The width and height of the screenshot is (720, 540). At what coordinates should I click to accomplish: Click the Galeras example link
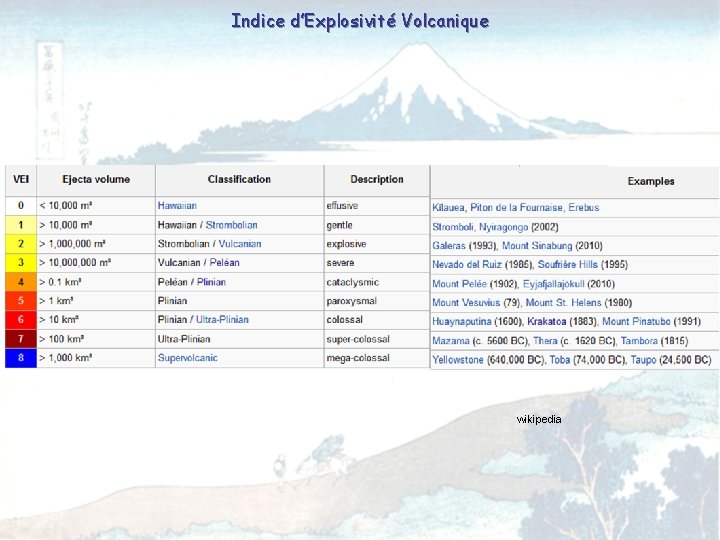point(449,246)
